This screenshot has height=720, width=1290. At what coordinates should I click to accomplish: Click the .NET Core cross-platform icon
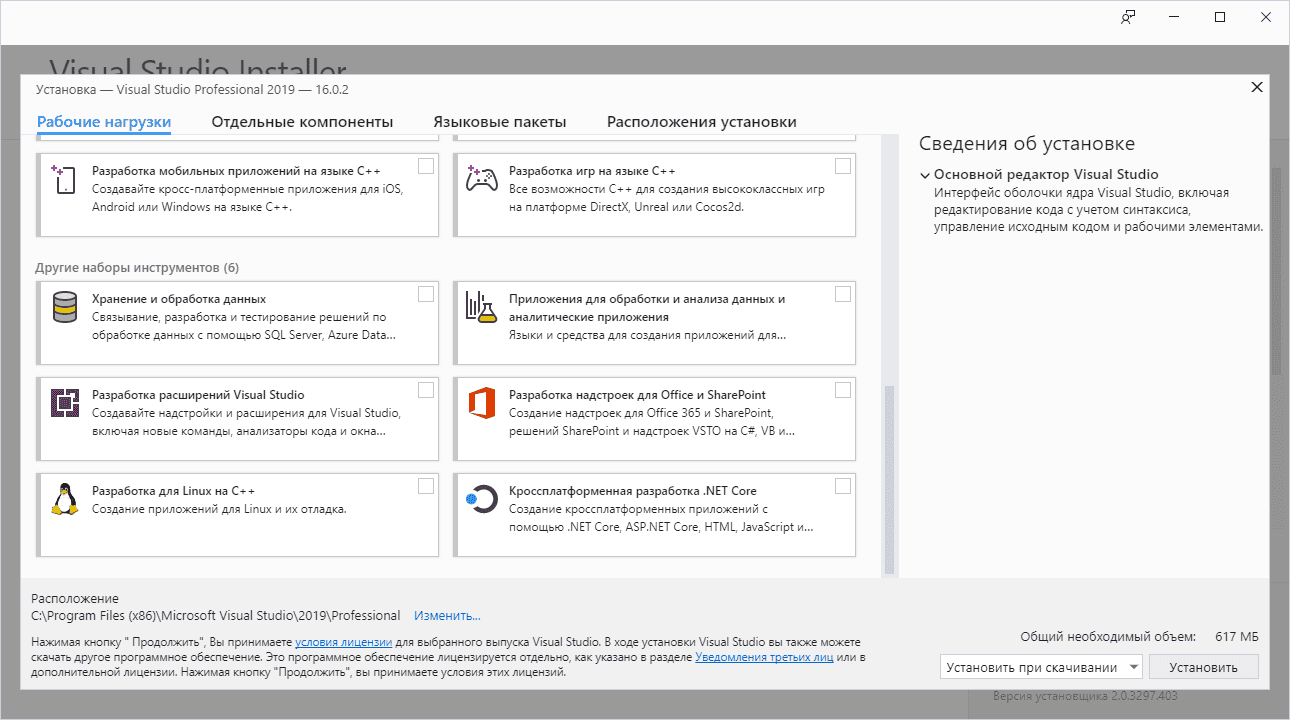point(482,500)
